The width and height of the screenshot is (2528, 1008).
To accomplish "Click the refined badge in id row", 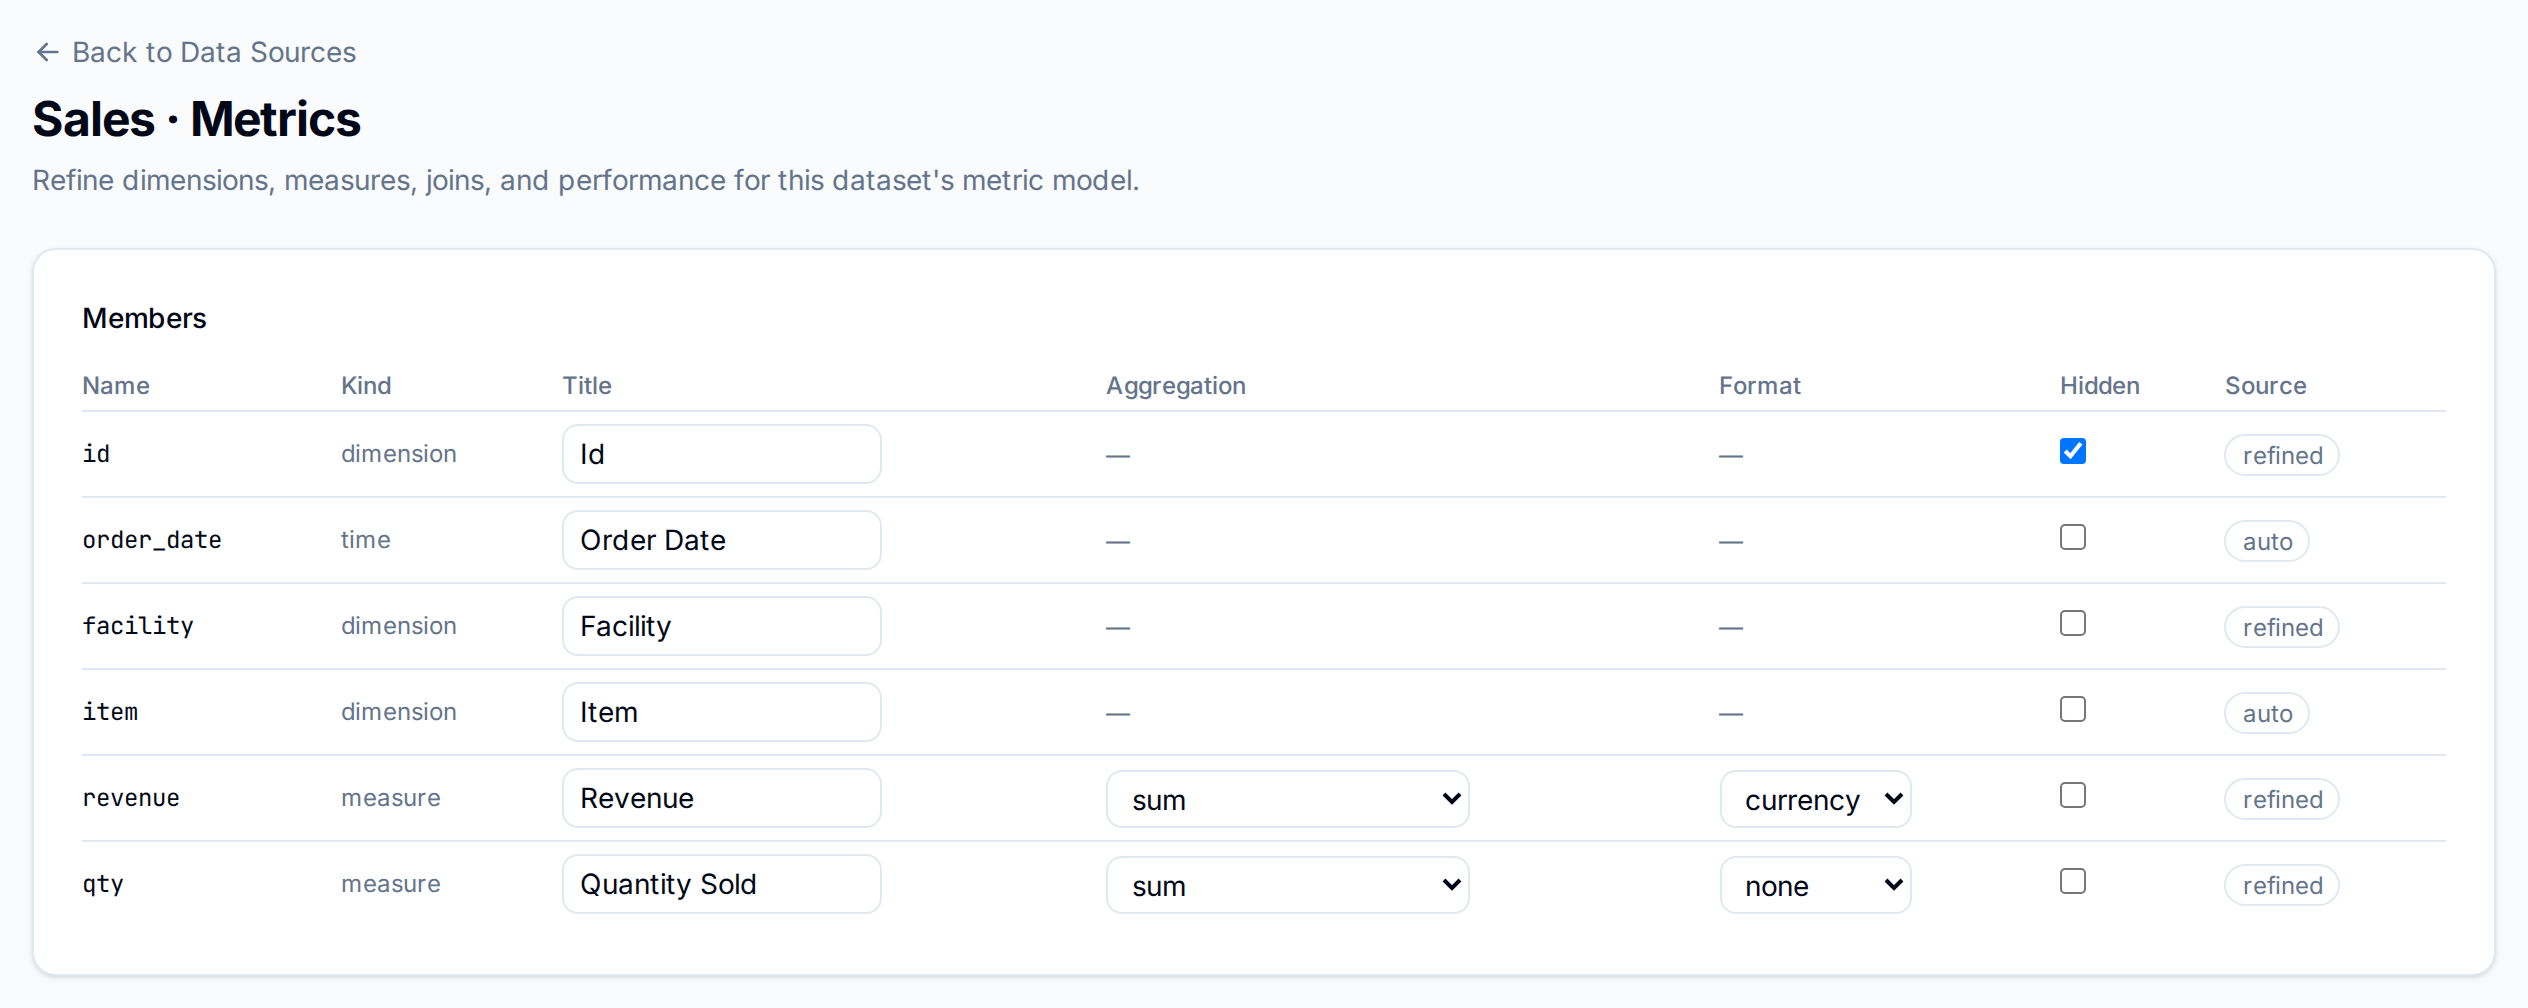I will [x=2281, y=455].
